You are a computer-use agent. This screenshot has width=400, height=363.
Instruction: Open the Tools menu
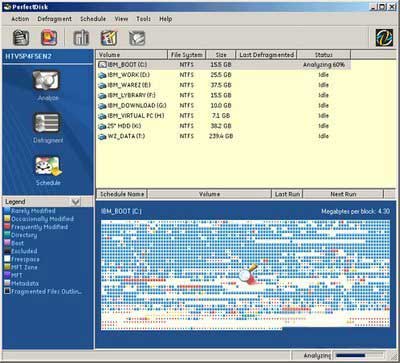pos(144,19)
